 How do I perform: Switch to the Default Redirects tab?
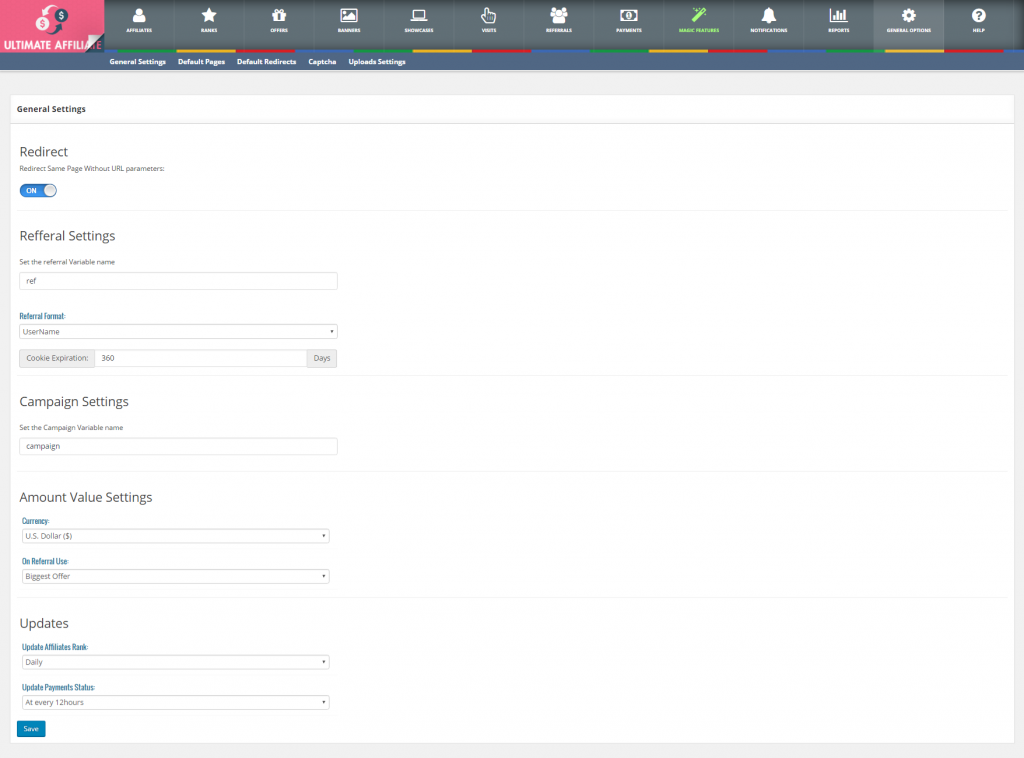[x=266, y=61]
